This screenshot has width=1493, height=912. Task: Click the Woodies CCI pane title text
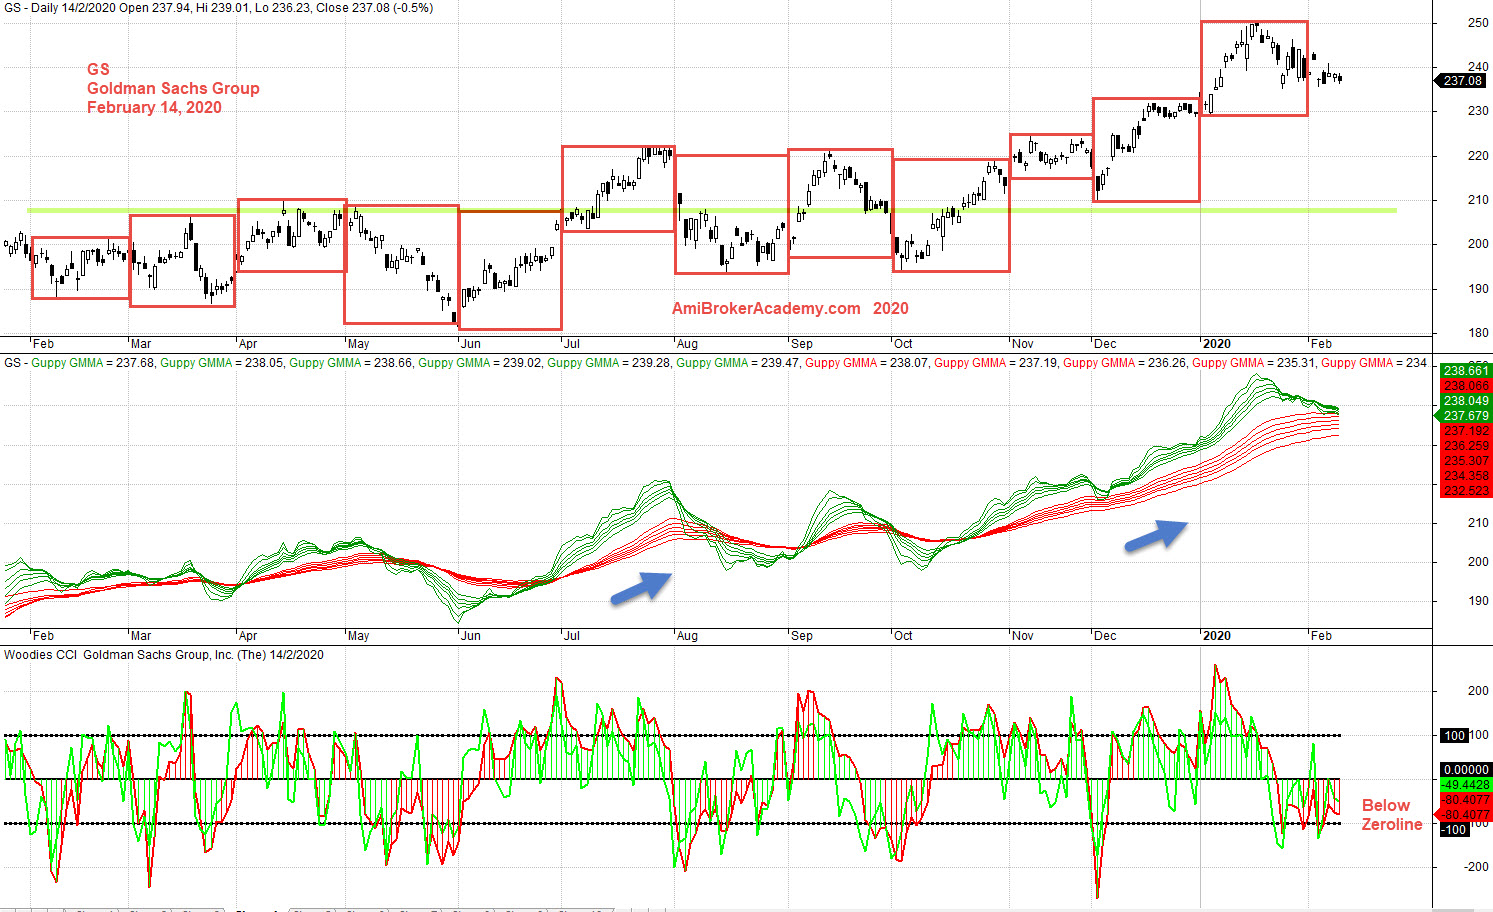pyautogui.click(x=164, y=655)
